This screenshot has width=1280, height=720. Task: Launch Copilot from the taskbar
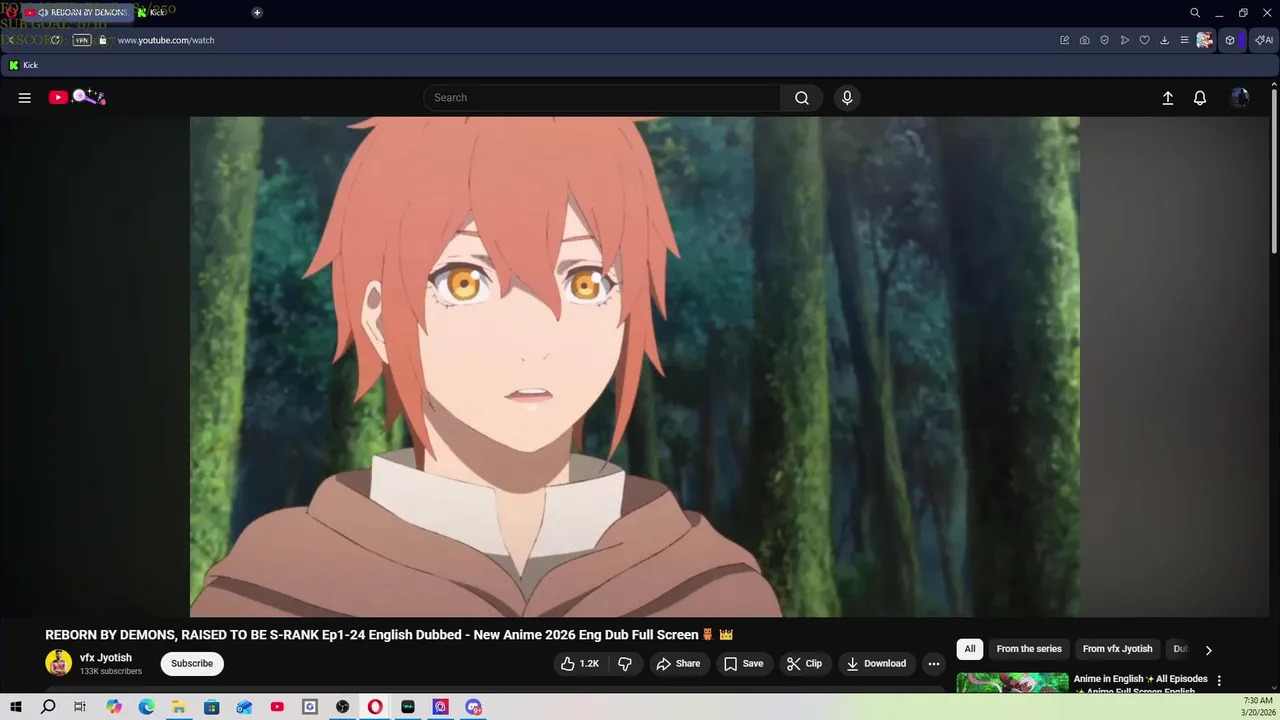click(x=114, y=707)
